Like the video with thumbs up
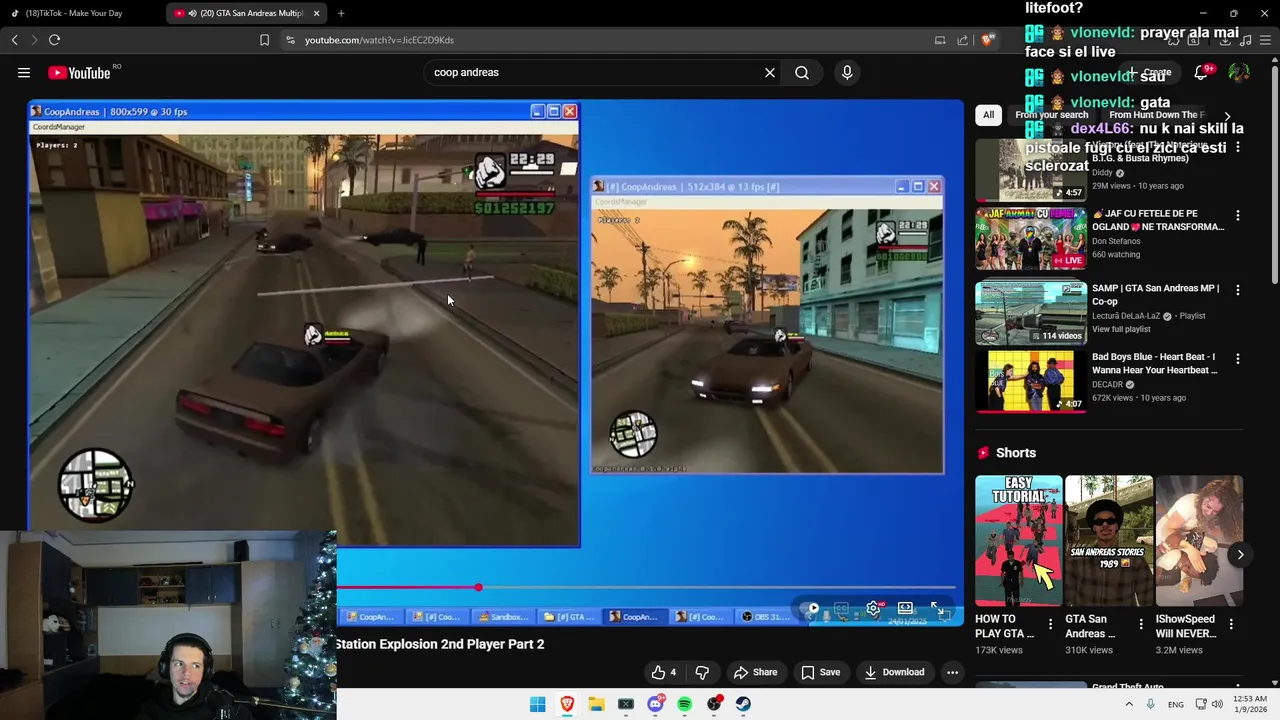1280x720 pixels. (664, 672)
